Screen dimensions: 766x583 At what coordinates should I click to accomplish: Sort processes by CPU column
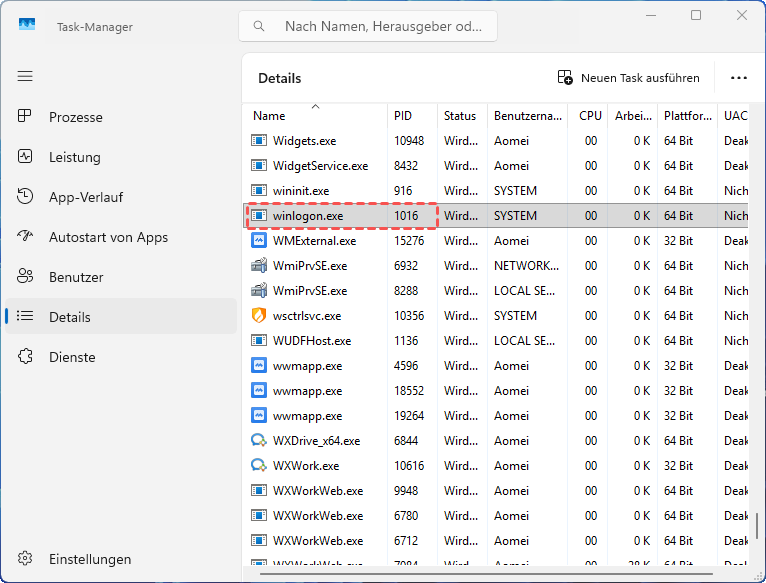pyautogui.click(x=590, y=116)
